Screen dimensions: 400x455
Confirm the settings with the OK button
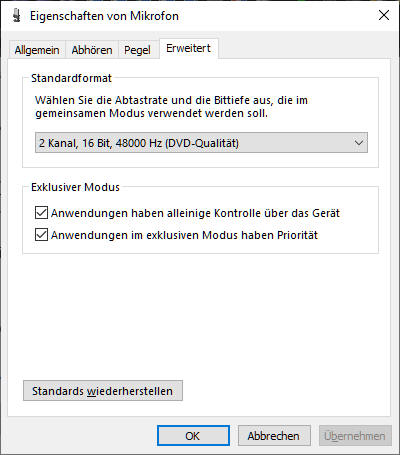193,436
